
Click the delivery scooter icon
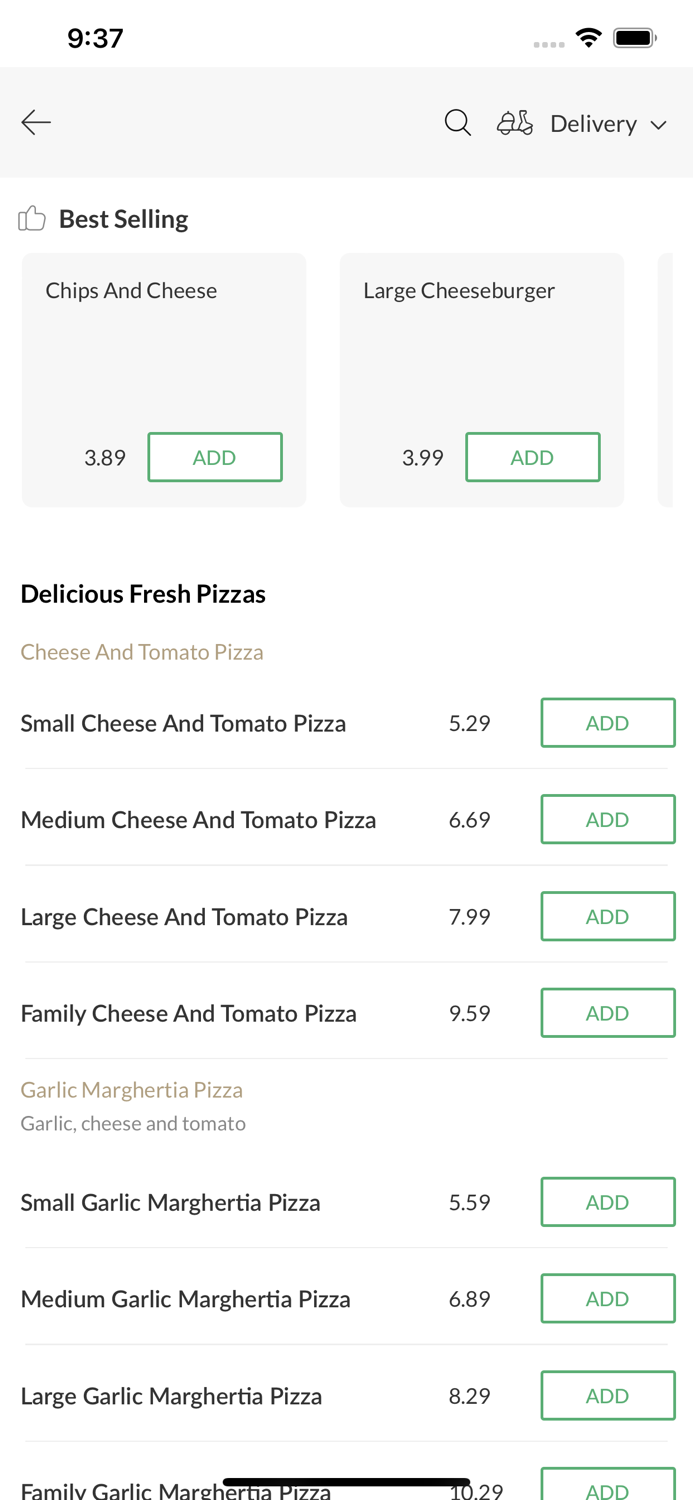click(x=514, y=122)
